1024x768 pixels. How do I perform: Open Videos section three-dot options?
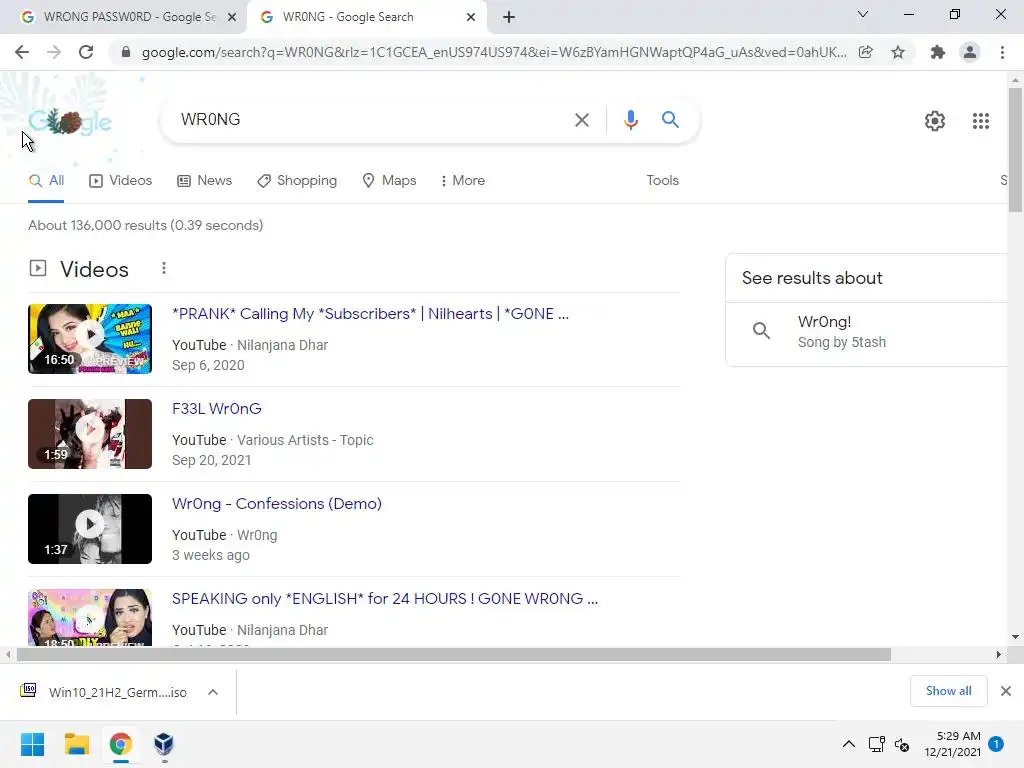[164, 268]
